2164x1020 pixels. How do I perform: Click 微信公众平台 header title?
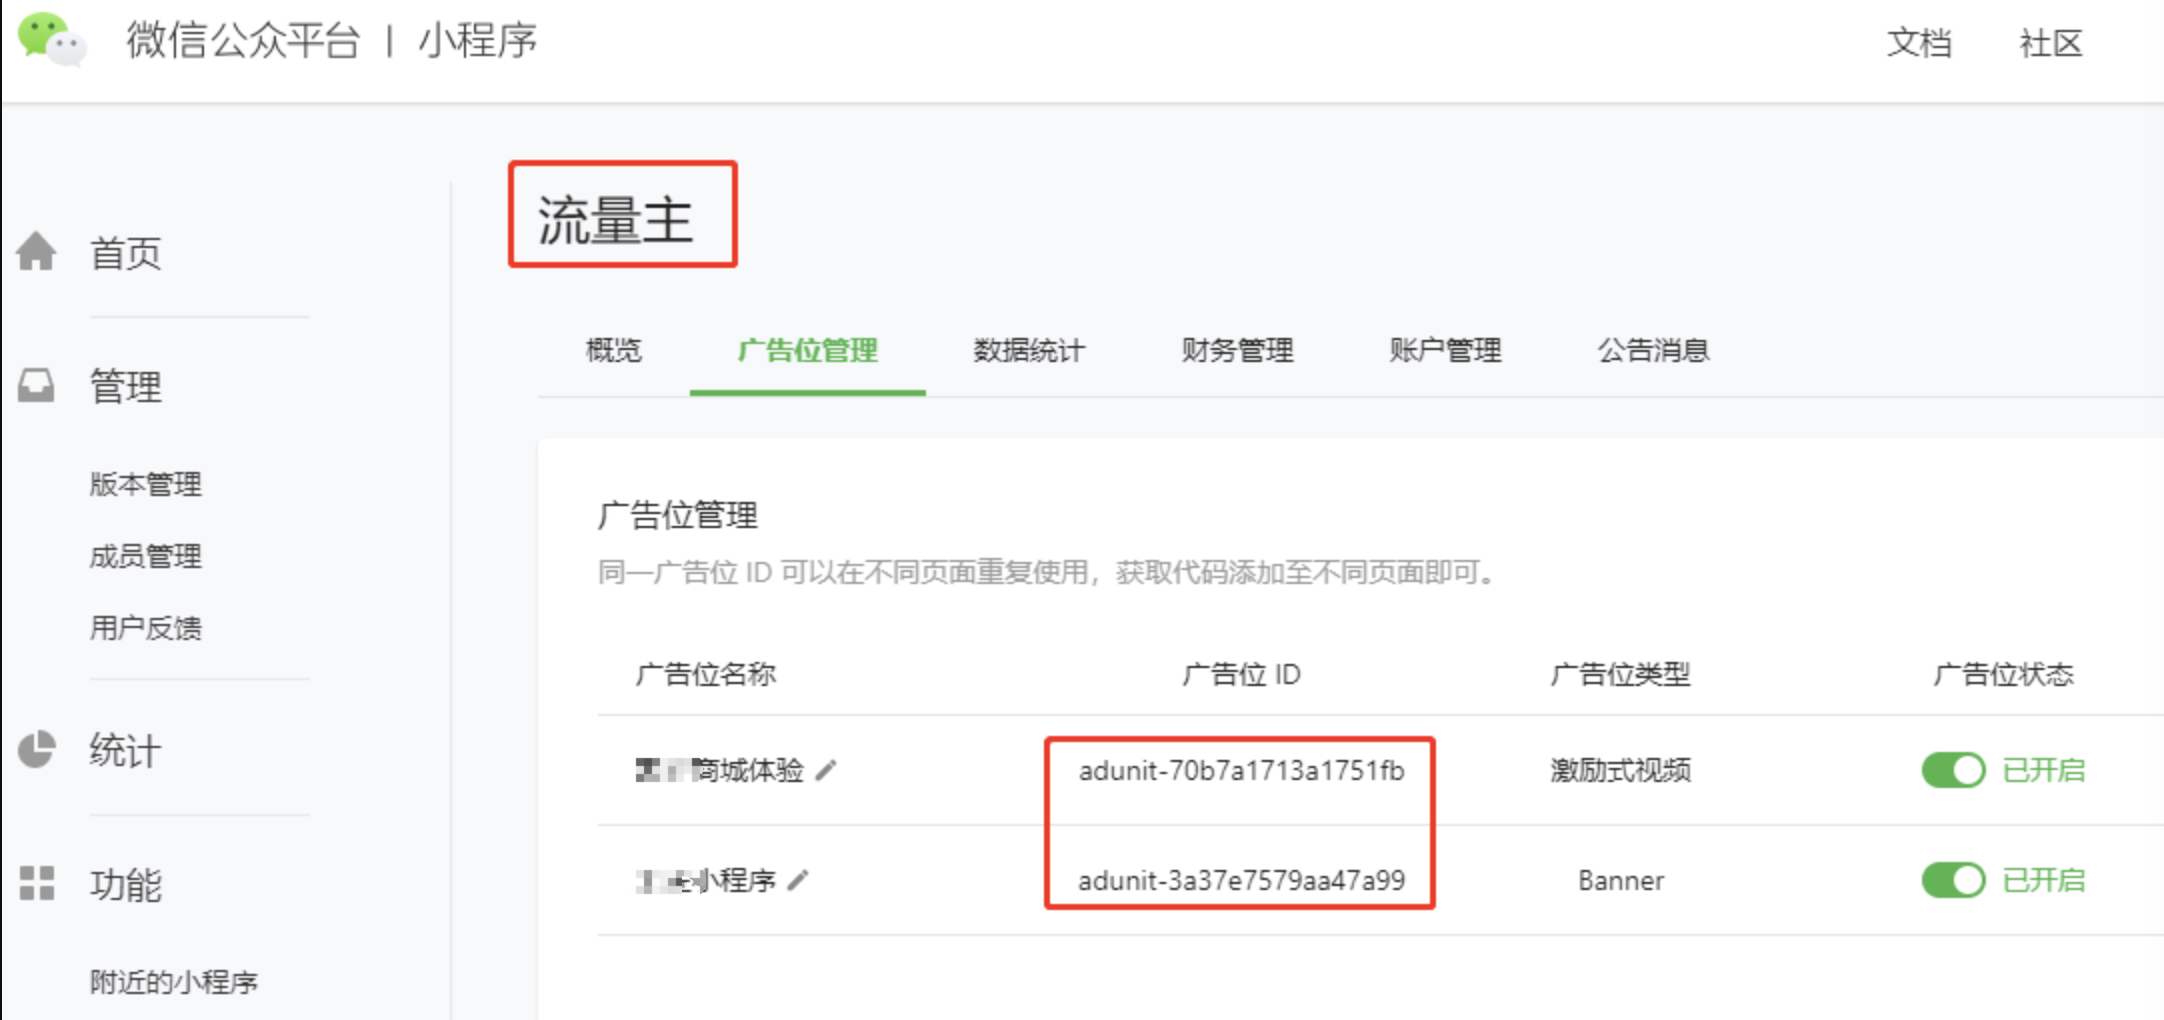point(243,41)
